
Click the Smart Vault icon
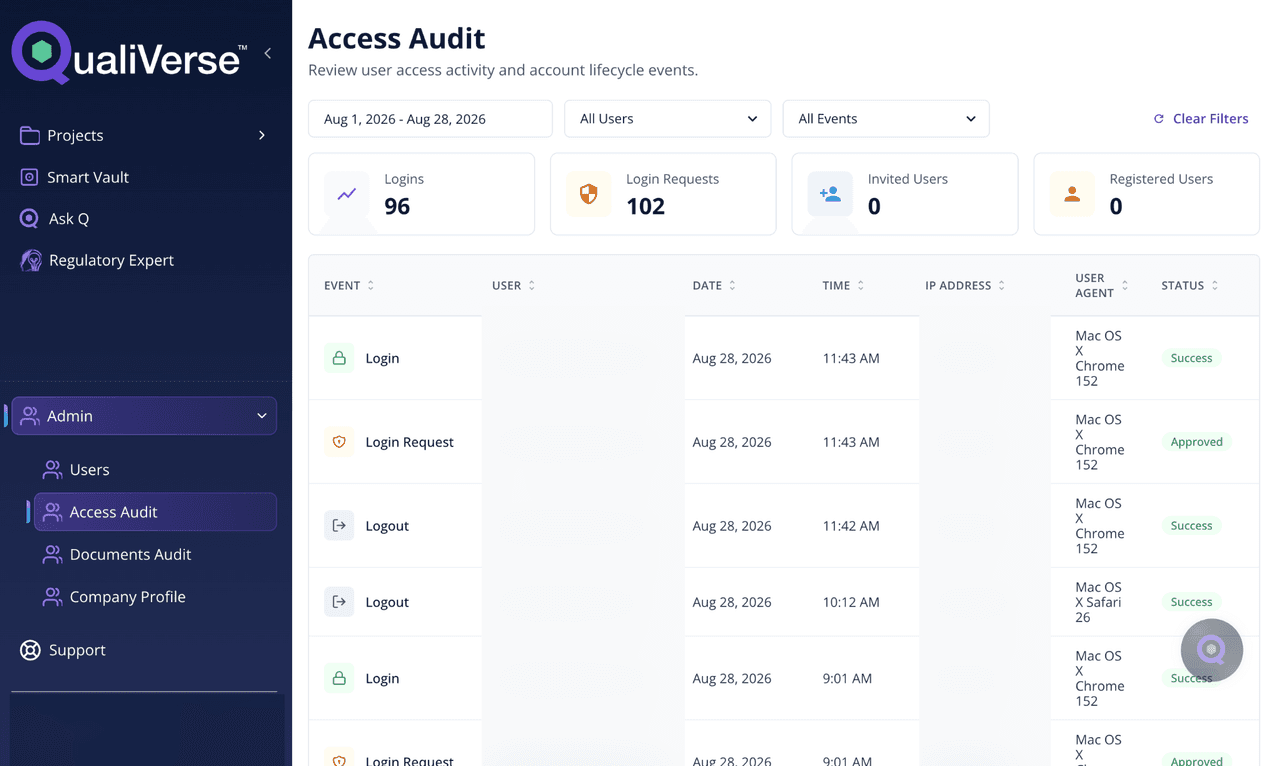click(x=30, y=177)
